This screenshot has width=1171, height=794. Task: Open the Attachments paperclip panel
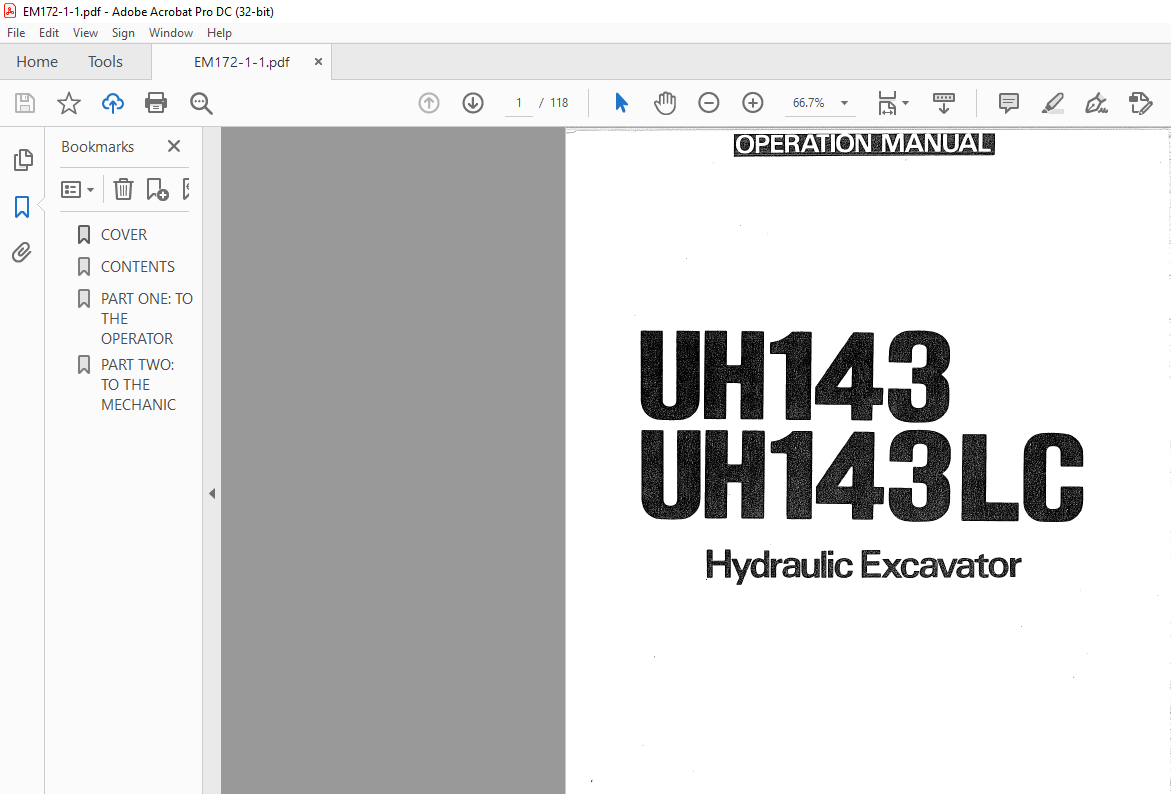(22, 252)
